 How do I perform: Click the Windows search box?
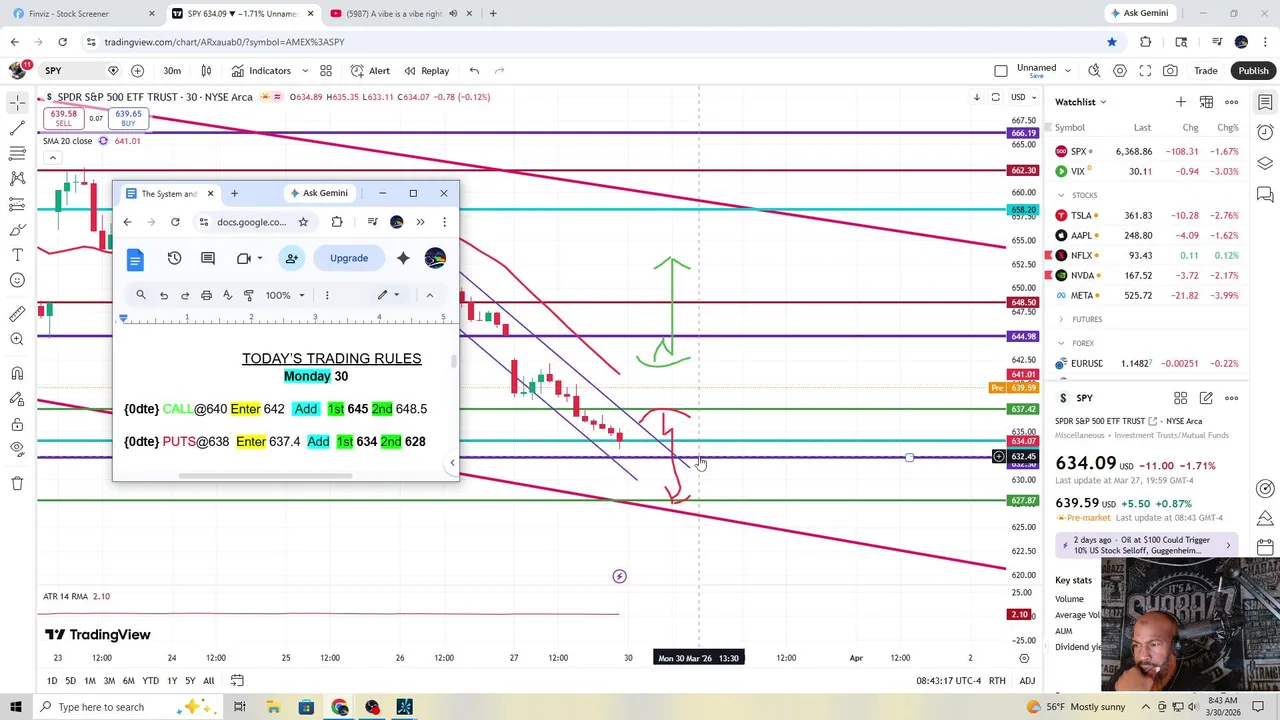pyautogui.click(x=100, y=707)
